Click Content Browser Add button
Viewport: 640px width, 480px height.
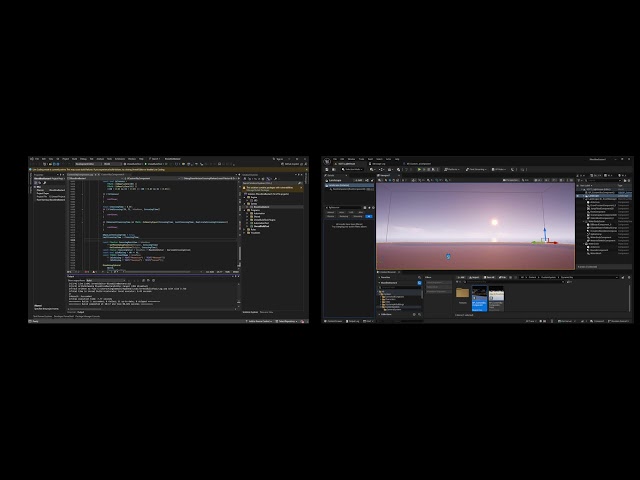461,278
